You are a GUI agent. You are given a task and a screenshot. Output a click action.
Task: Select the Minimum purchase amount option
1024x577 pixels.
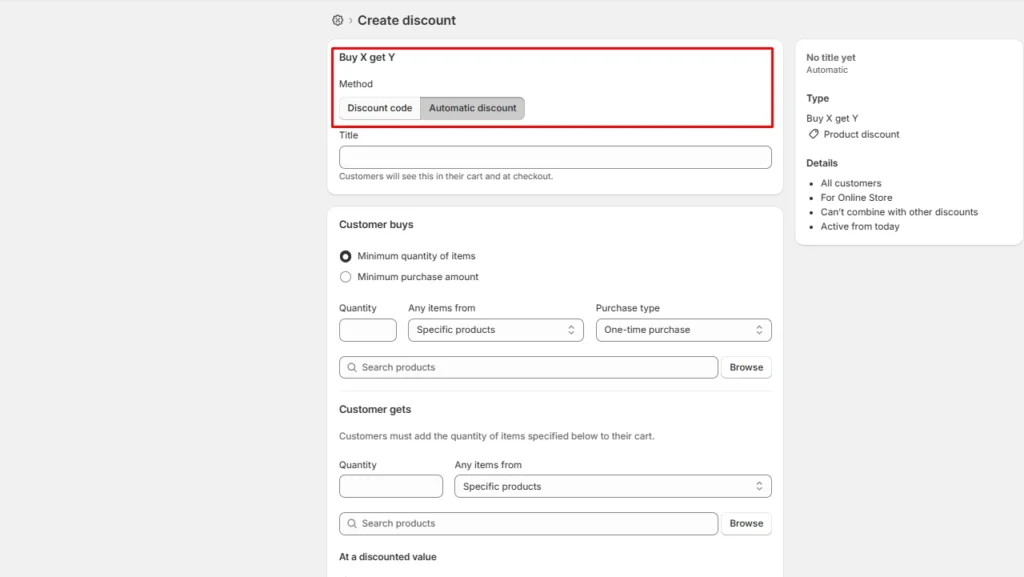(x=345, y=277)
